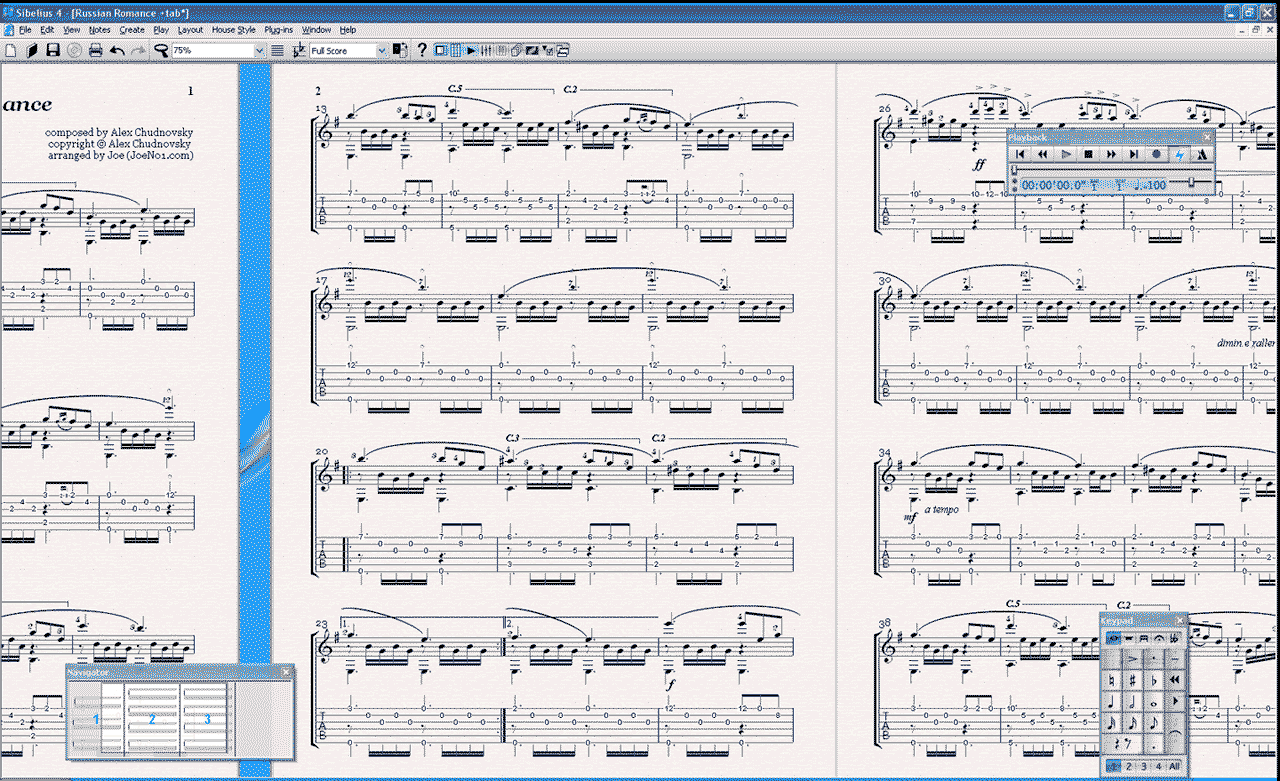Select the half note on the Keypad
Image resolution: width=1280 pixels, height=781 pixels.
[x=1133, y=701]
